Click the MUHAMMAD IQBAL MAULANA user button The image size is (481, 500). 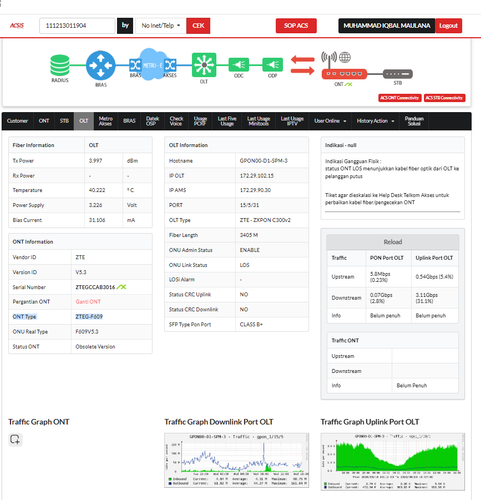pyautogui.click(x=387, y=26)
